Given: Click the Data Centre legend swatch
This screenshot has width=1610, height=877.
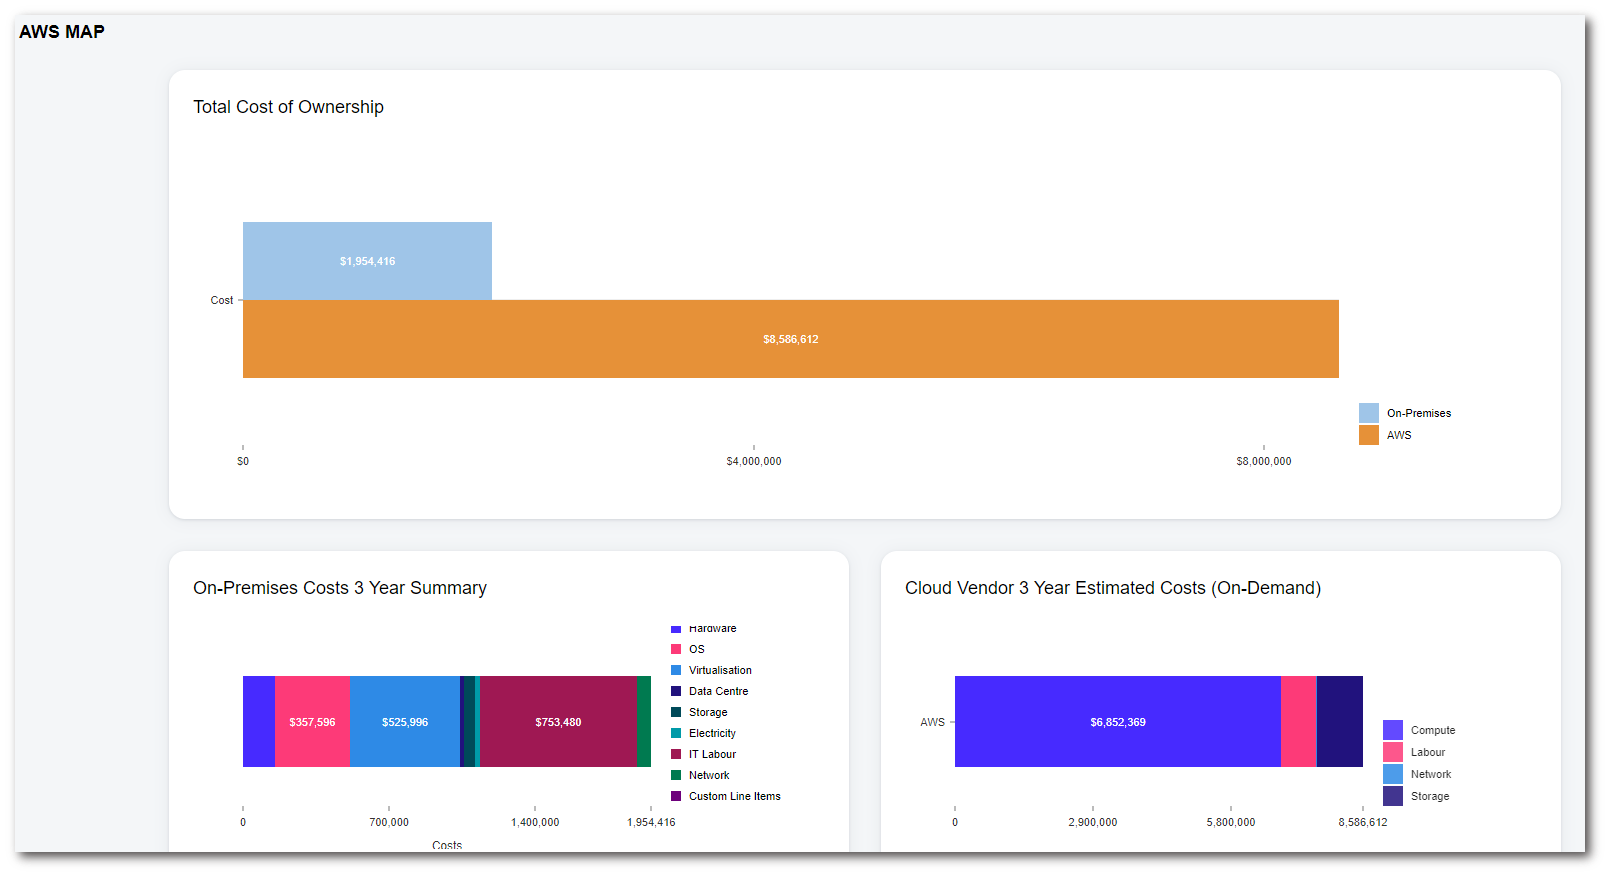Looking at the screenshot, I should pyautogui.click(x=676, y=691).
